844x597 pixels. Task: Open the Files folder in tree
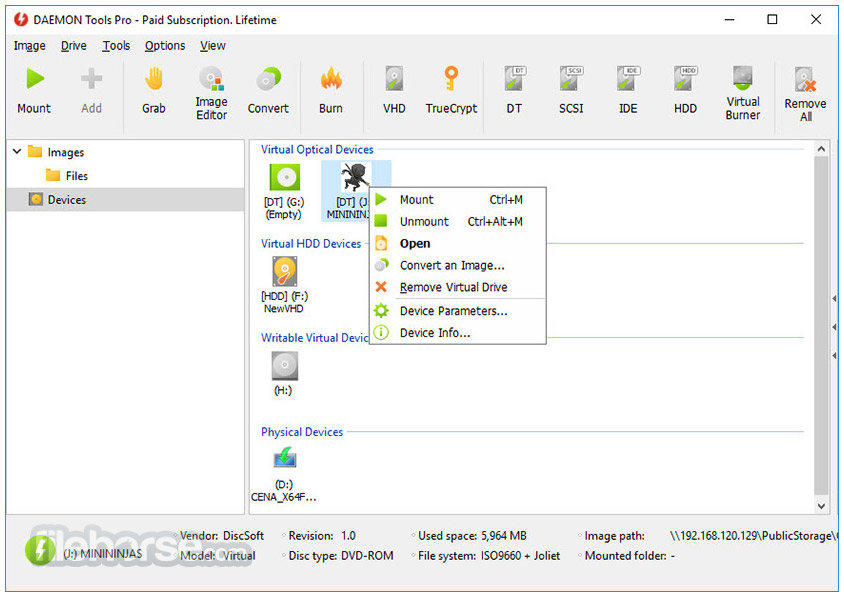point(67,175)
